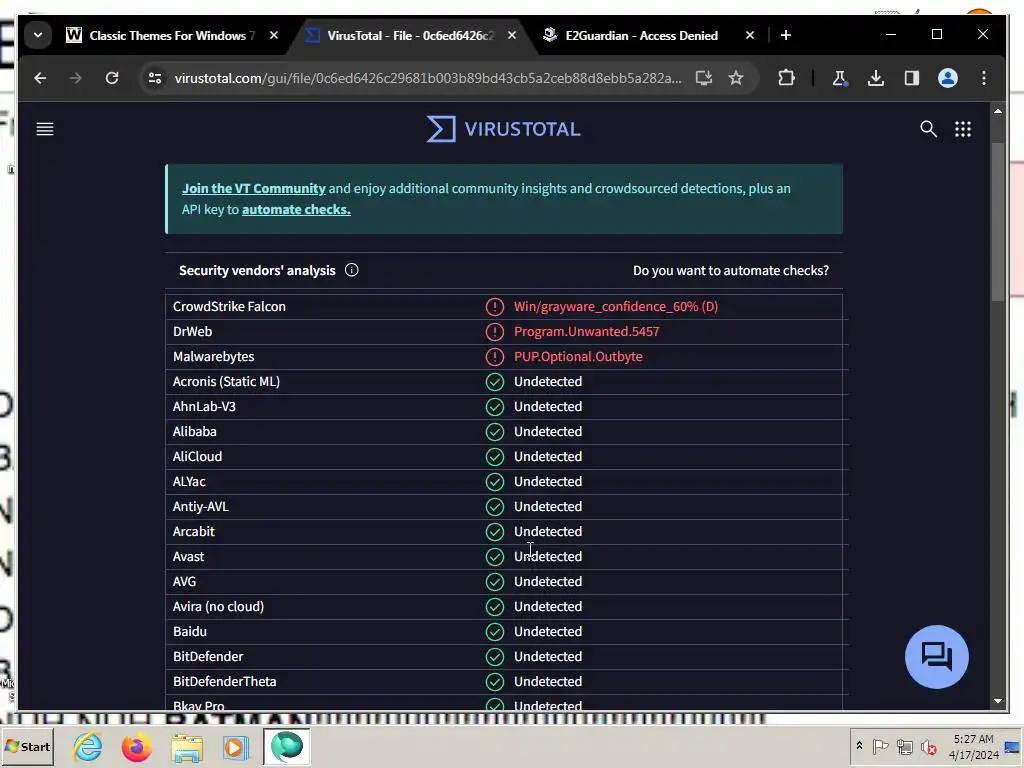
Task: Open the Chrome profile avatar
Action: 948,78
